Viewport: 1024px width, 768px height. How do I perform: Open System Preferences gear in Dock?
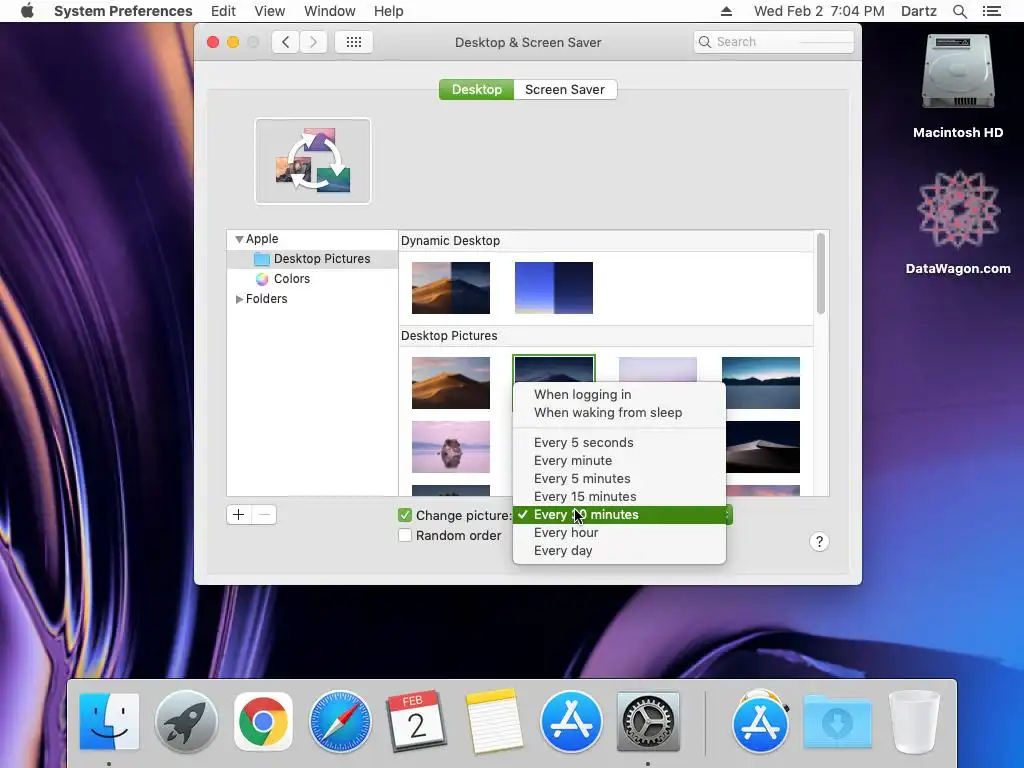point(648,722)
